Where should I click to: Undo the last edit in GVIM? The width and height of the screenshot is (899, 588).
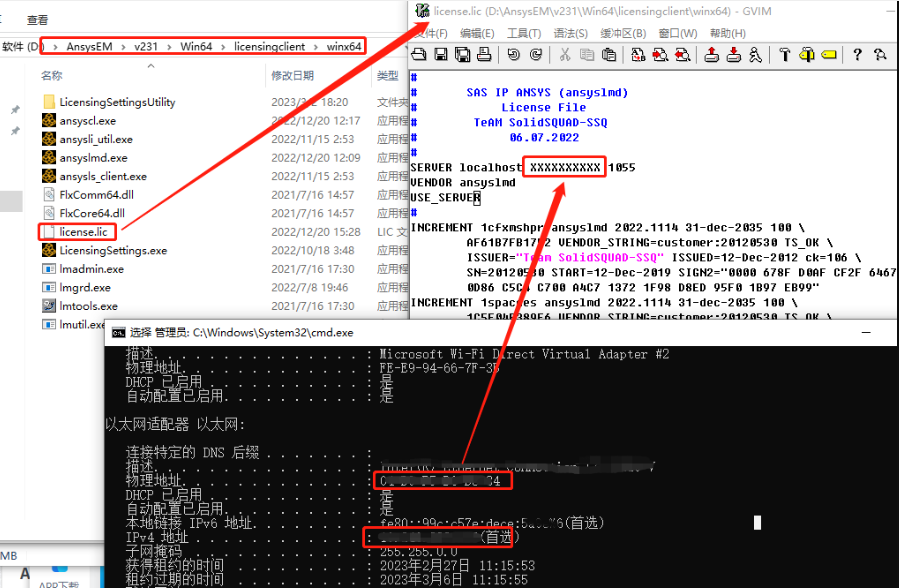tap(513, 54)
